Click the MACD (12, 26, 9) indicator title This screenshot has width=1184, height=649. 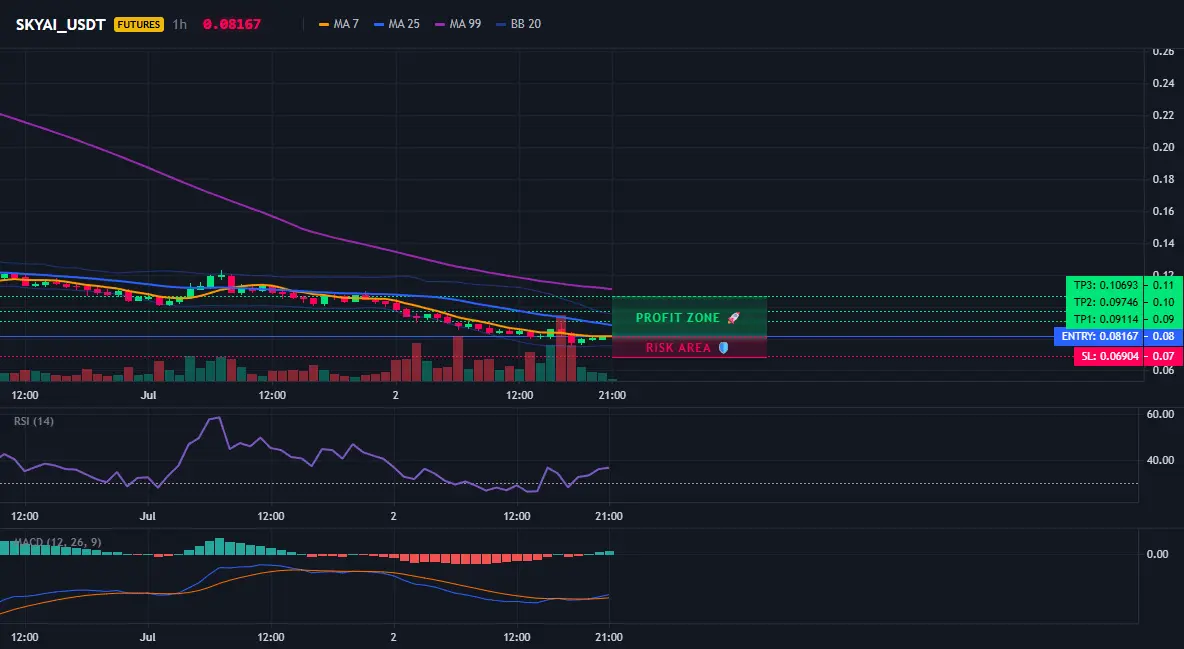tap(59, 542)
